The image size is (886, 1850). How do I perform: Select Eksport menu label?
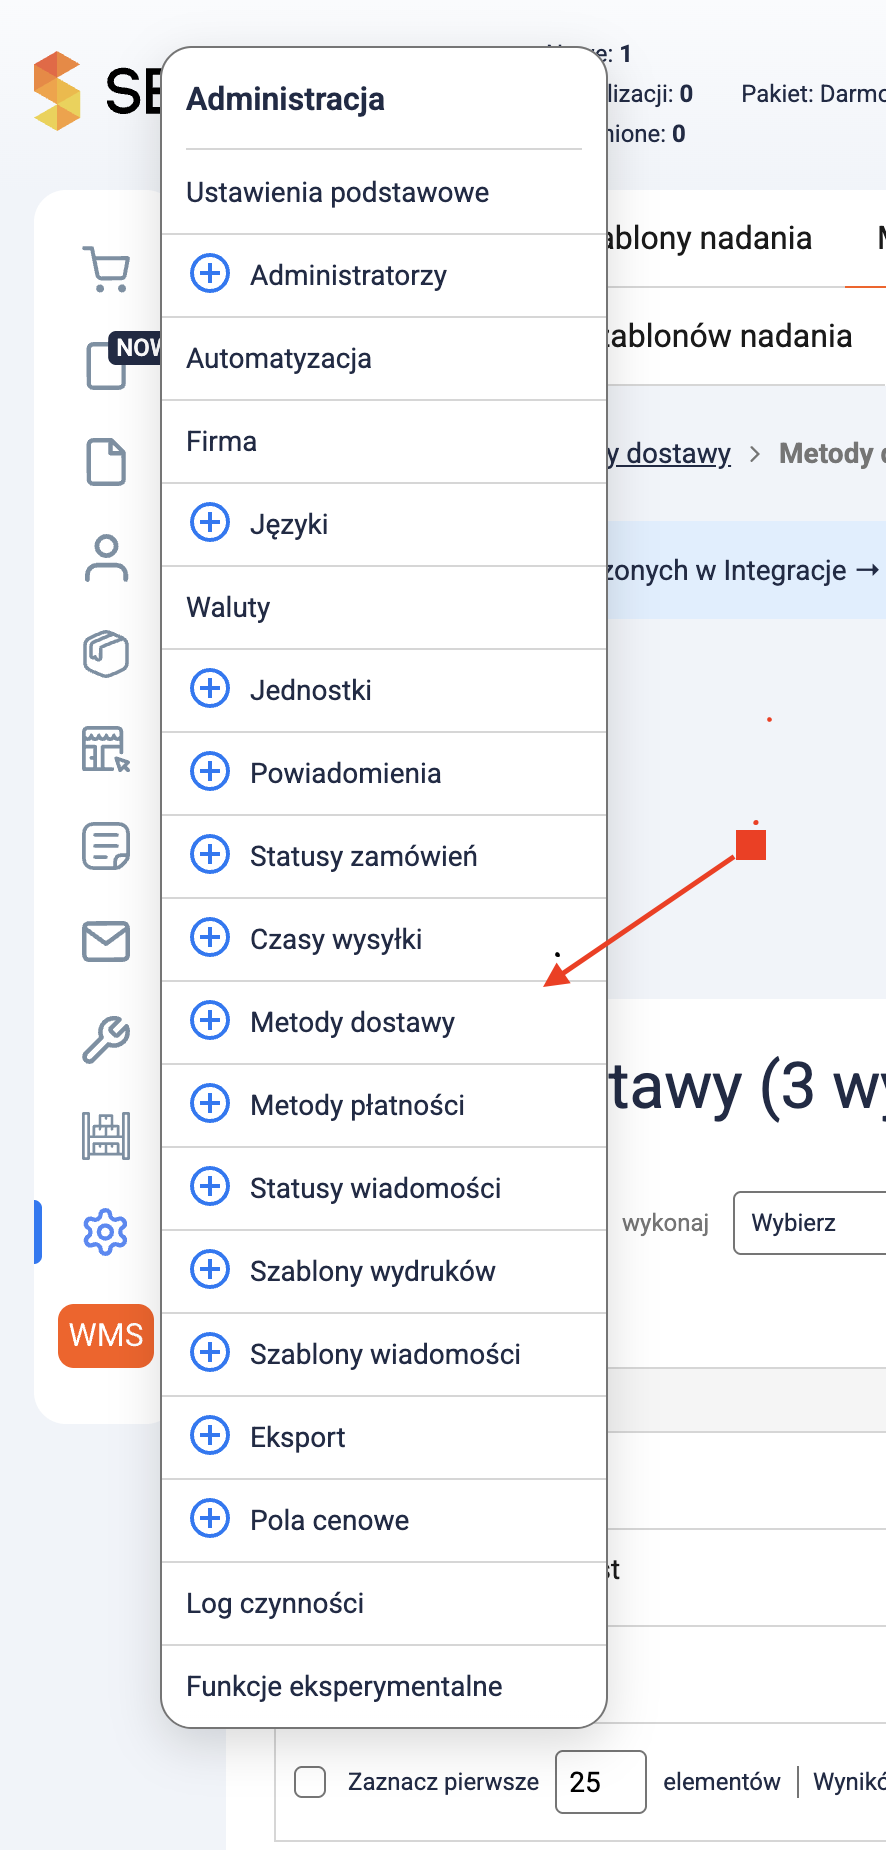click(x=298, y=1438)
